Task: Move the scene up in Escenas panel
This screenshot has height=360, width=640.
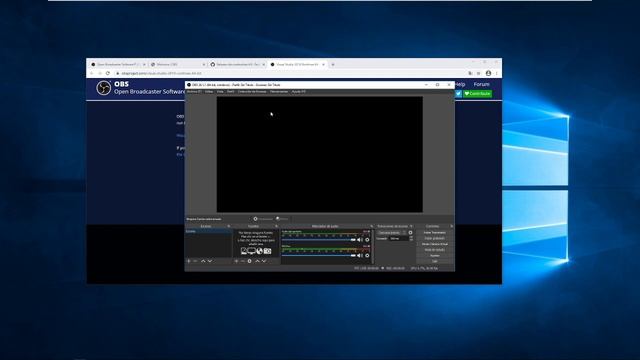Action: pyautogui.click(x=203, y=261)
